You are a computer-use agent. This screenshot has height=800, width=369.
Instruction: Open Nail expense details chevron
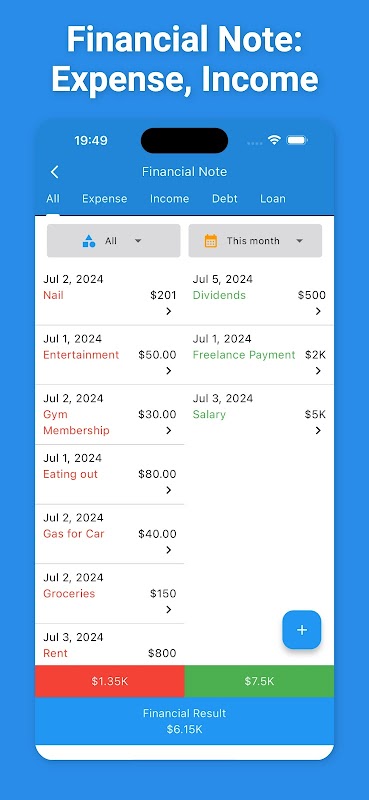168,311
